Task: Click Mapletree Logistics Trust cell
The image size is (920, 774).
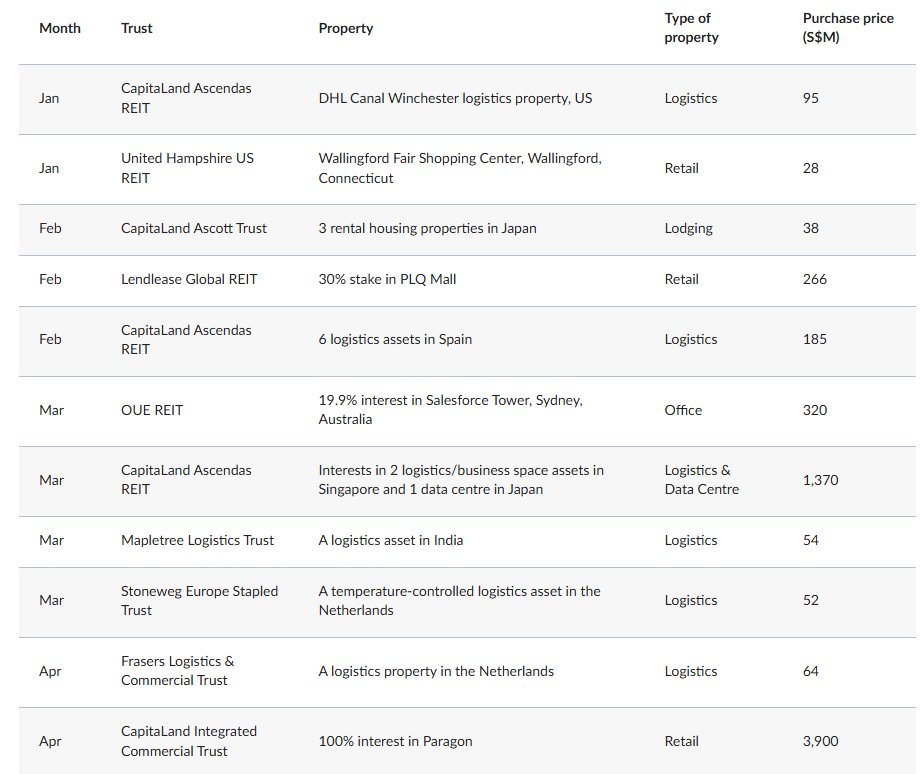Action: [197, 540]
